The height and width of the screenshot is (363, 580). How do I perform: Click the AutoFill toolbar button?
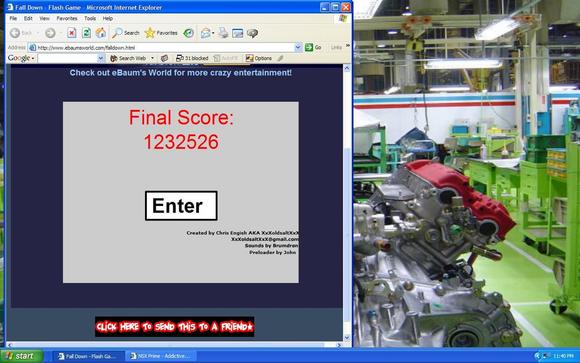pyautogui.click(x=226, y=58)
